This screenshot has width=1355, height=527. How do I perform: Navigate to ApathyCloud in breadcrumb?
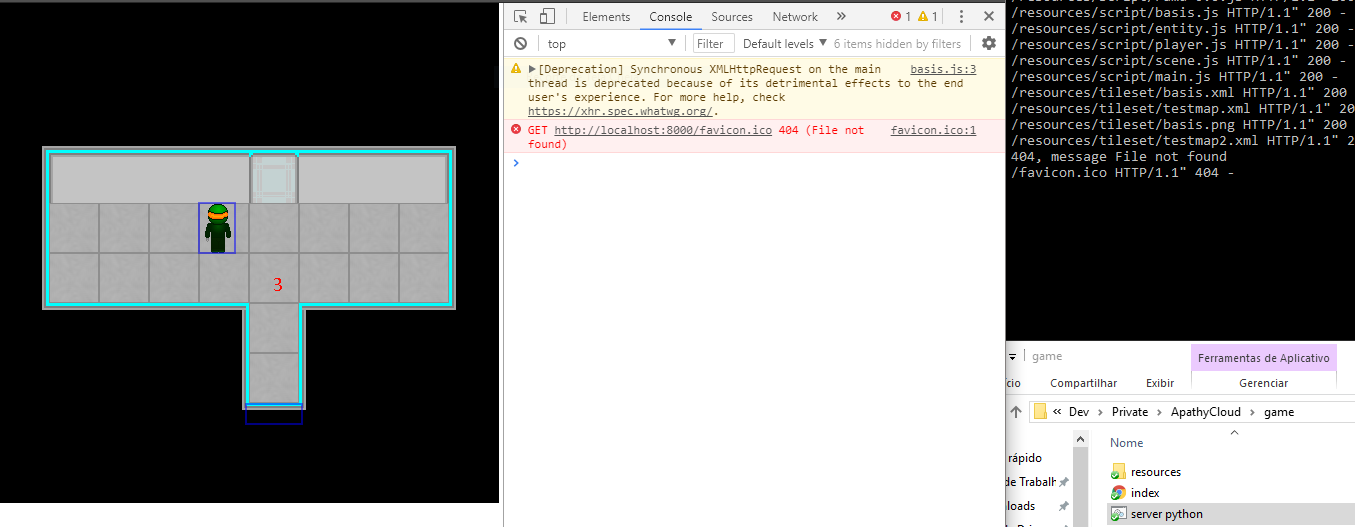(1205, 412)
